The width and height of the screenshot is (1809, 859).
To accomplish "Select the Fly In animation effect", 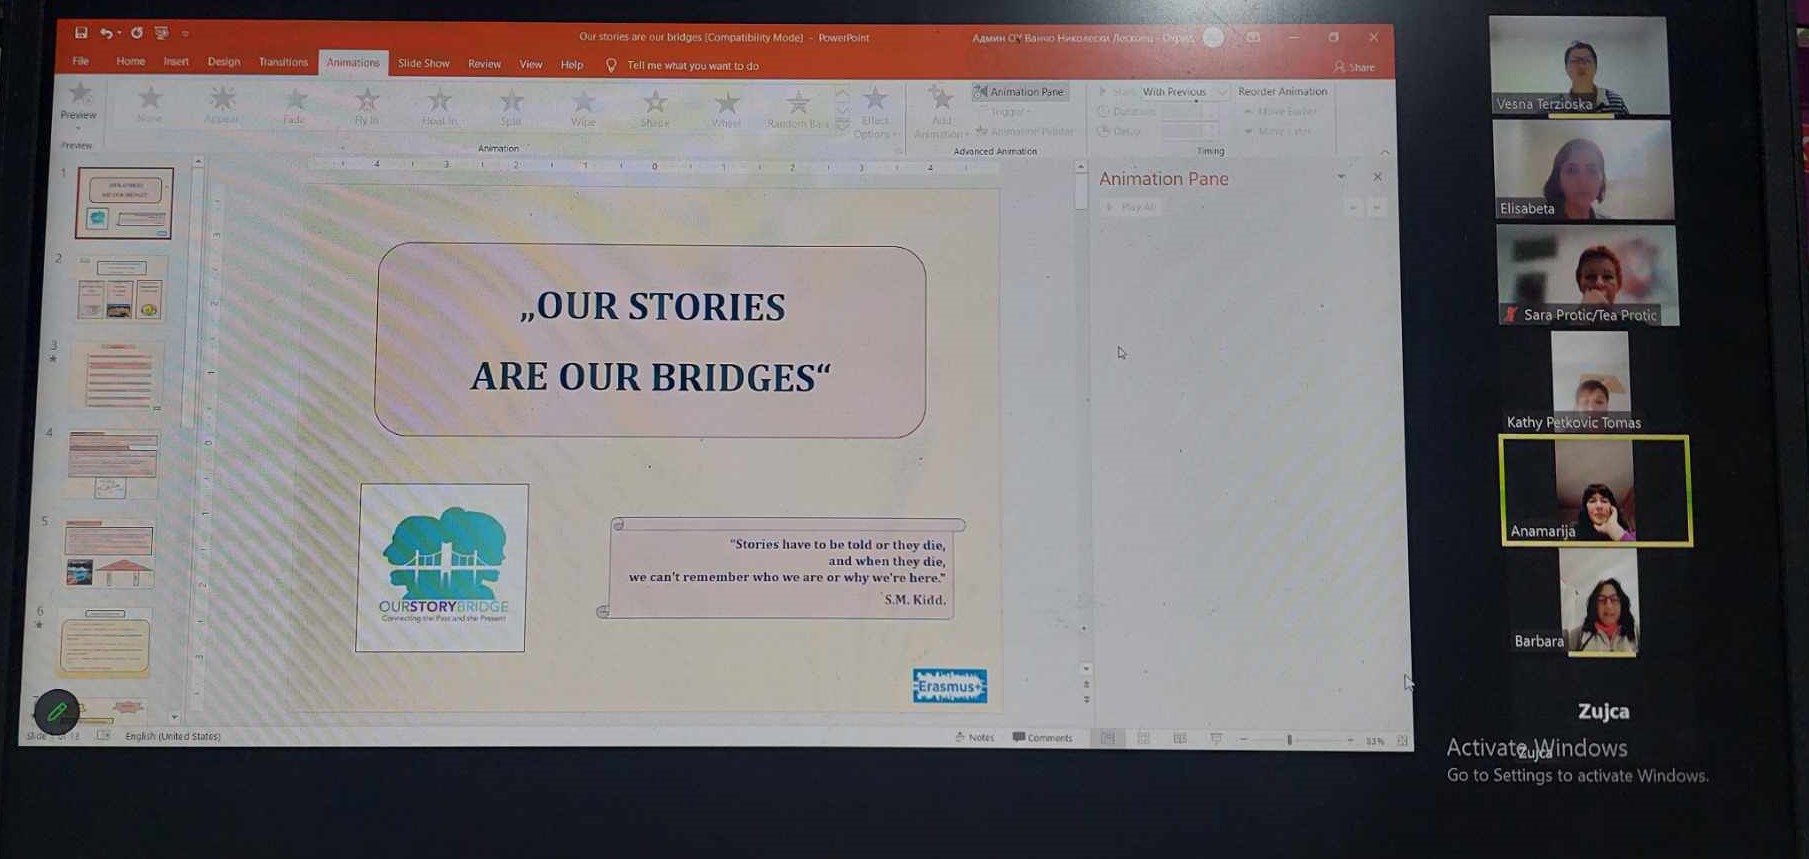I will (x=367, y=104).
